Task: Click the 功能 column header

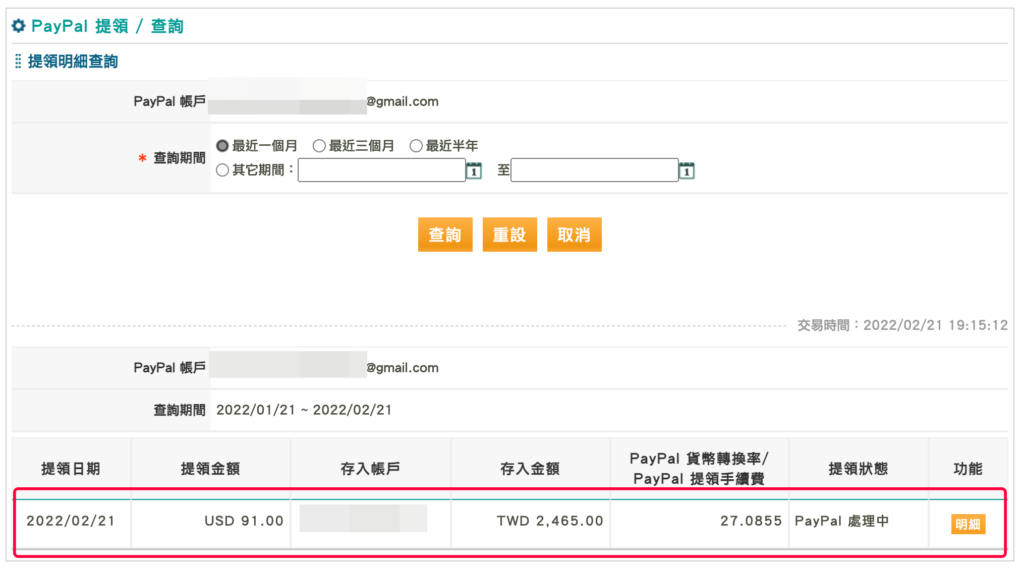Action: pyautogui.click(x=968, y=469)
